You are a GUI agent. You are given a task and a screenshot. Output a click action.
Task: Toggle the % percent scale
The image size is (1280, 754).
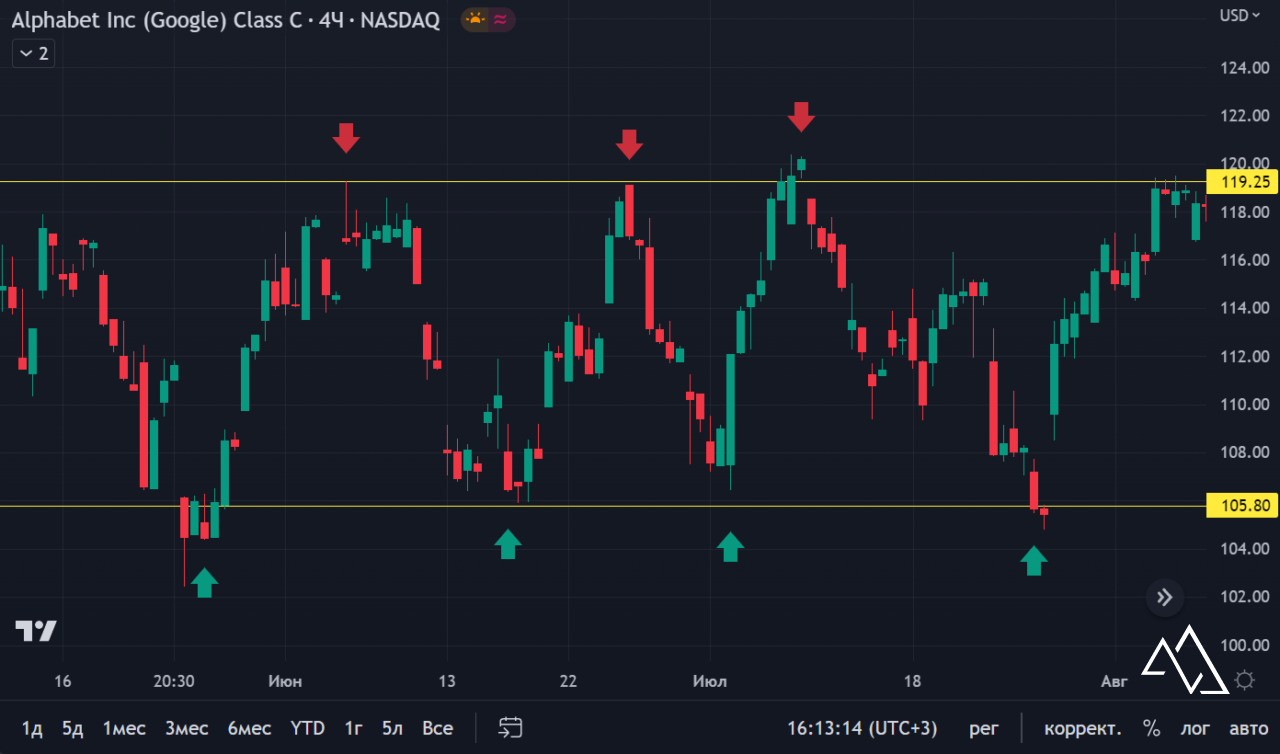click(1152, 728)
